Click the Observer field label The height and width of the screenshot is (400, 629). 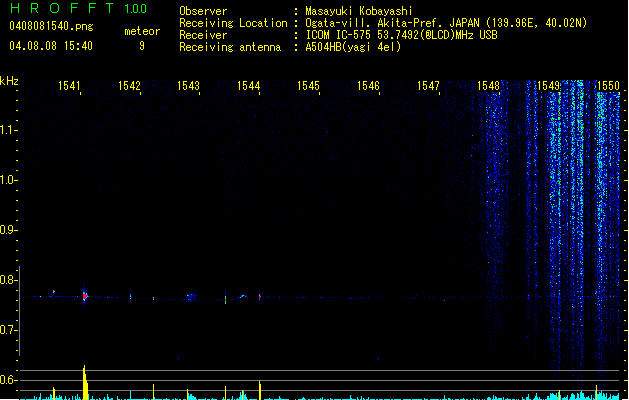[x=203, y=11]
